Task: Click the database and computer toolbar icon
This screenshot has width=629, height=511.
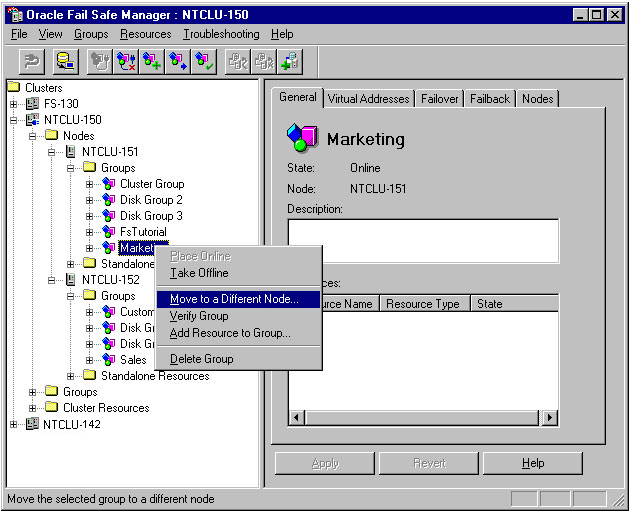Action: (x=66, y=62)
